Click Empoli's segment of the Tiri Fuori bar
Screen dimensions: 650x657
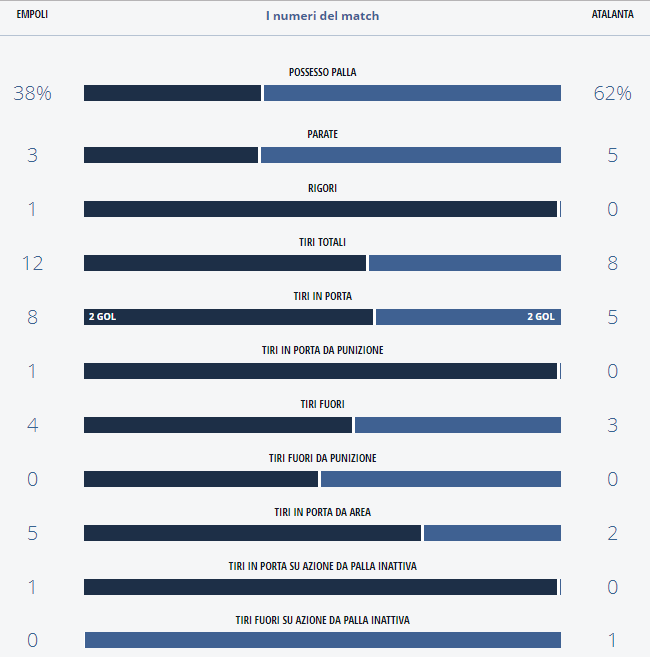click(x=218, y=425)
